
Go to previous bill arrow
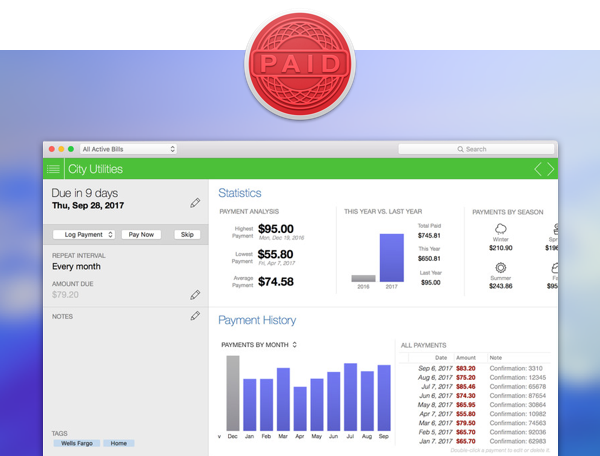coord(538,169)
